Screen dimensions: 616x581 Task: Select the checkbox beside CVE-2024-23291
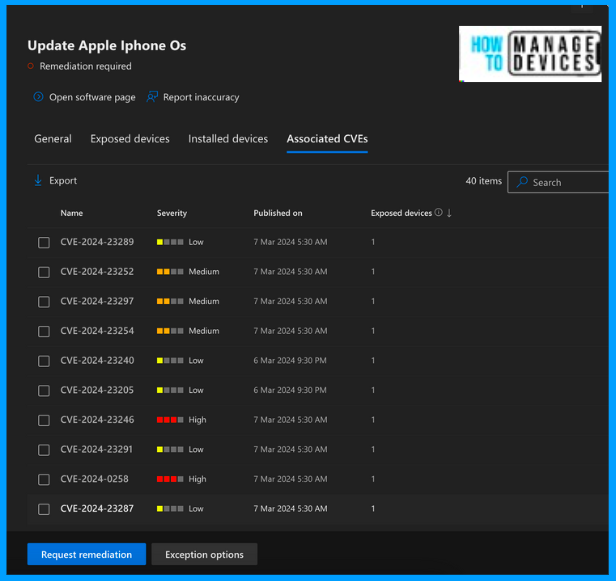pos(44,450)
